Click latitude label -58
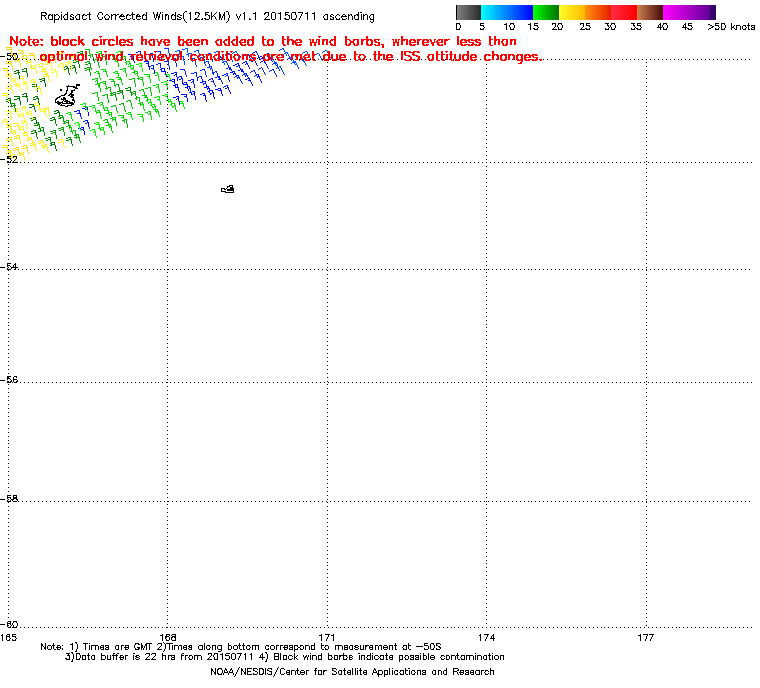The width and height of the screenshot is (760, 688). [9, 498]
